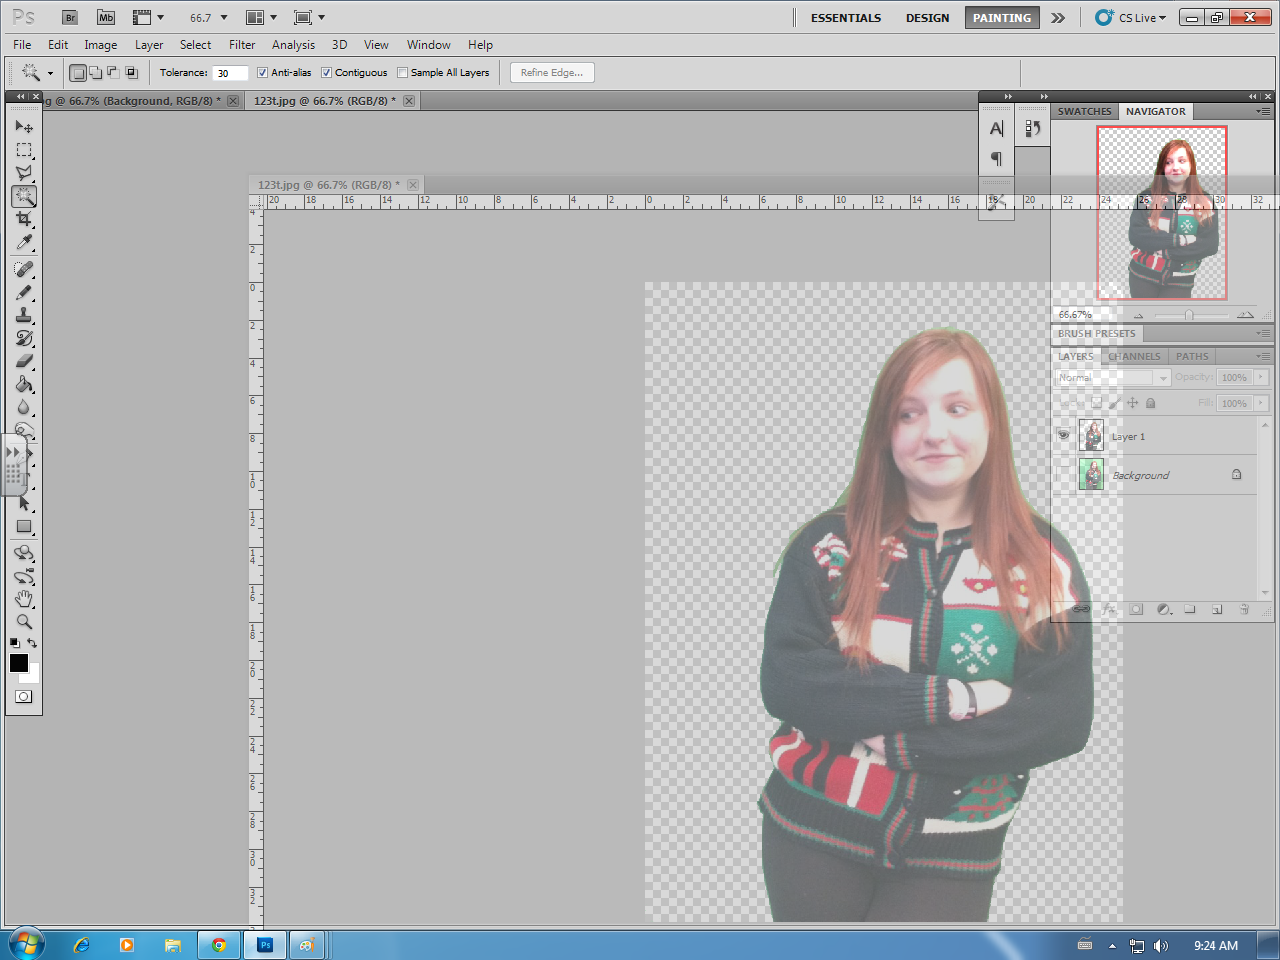
Task: Select the Hand tool
Action: (24, 599)
